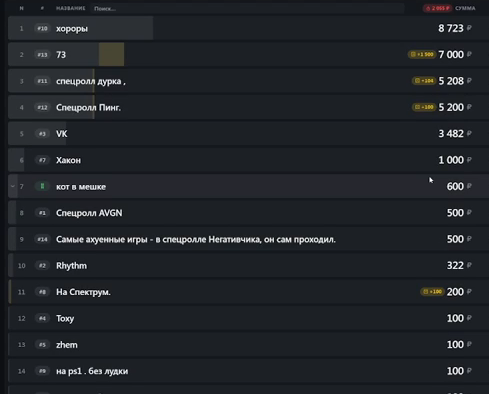Click the #14 badge on the Самые ахуенные игры row

(x=42, y=239)
